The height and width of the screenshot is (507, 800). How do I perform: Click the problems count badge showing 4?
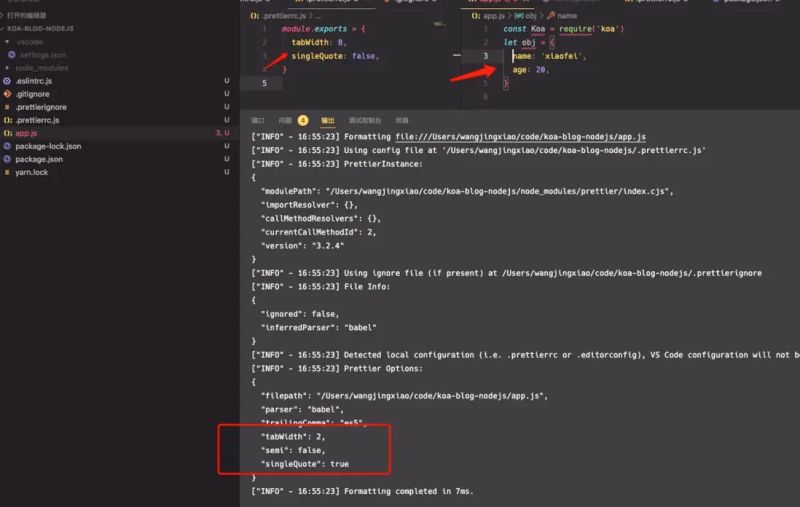coord(303,120)
